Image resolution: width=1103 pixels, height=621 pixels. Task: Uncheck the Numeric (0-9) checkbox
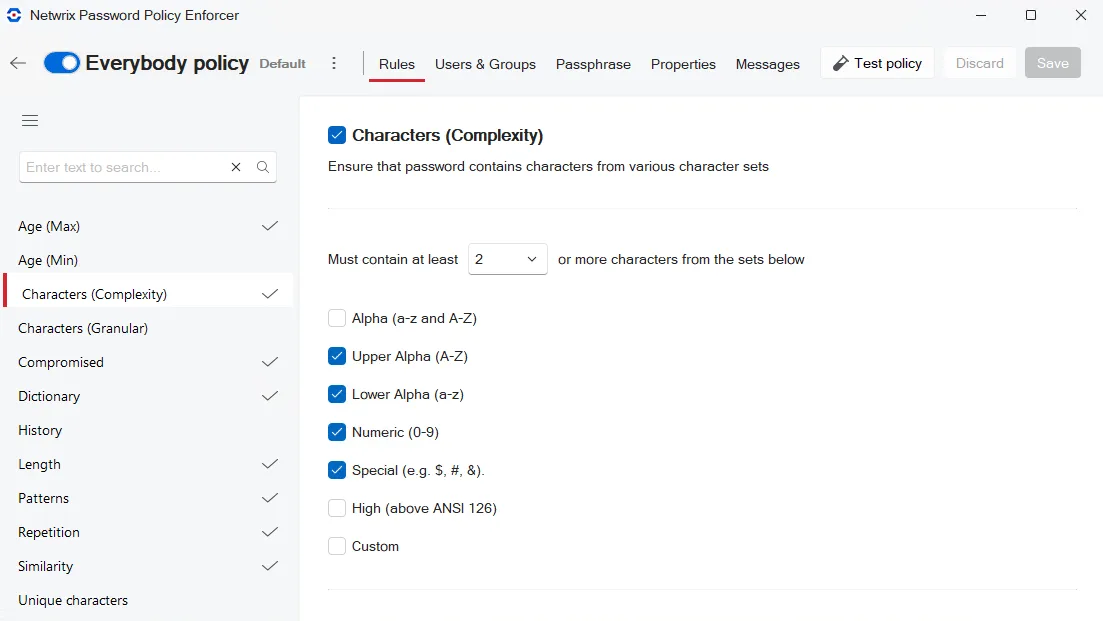337,432
